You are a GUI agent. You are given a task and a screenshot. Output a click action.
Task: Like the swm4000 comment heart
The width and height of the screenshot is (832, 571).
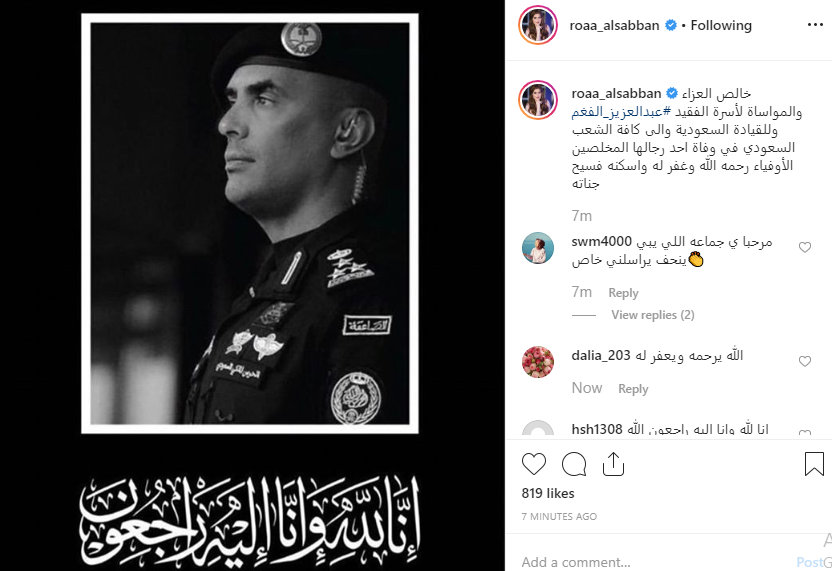coord(805,247)
